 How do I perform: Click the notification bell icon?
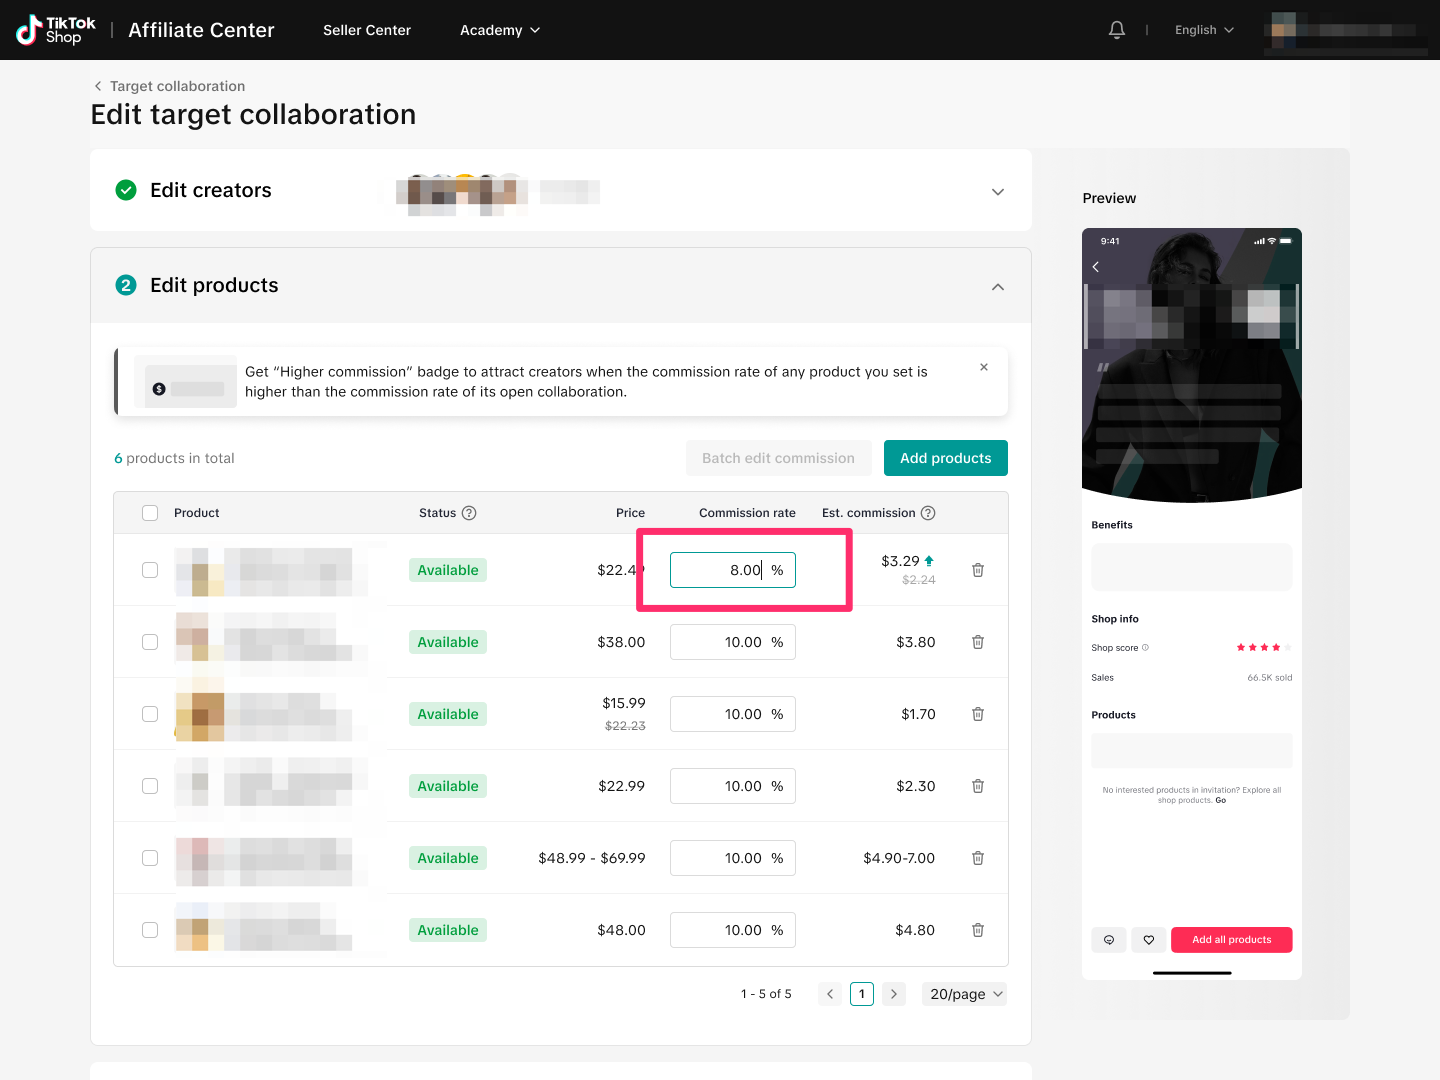point(1117,30)
